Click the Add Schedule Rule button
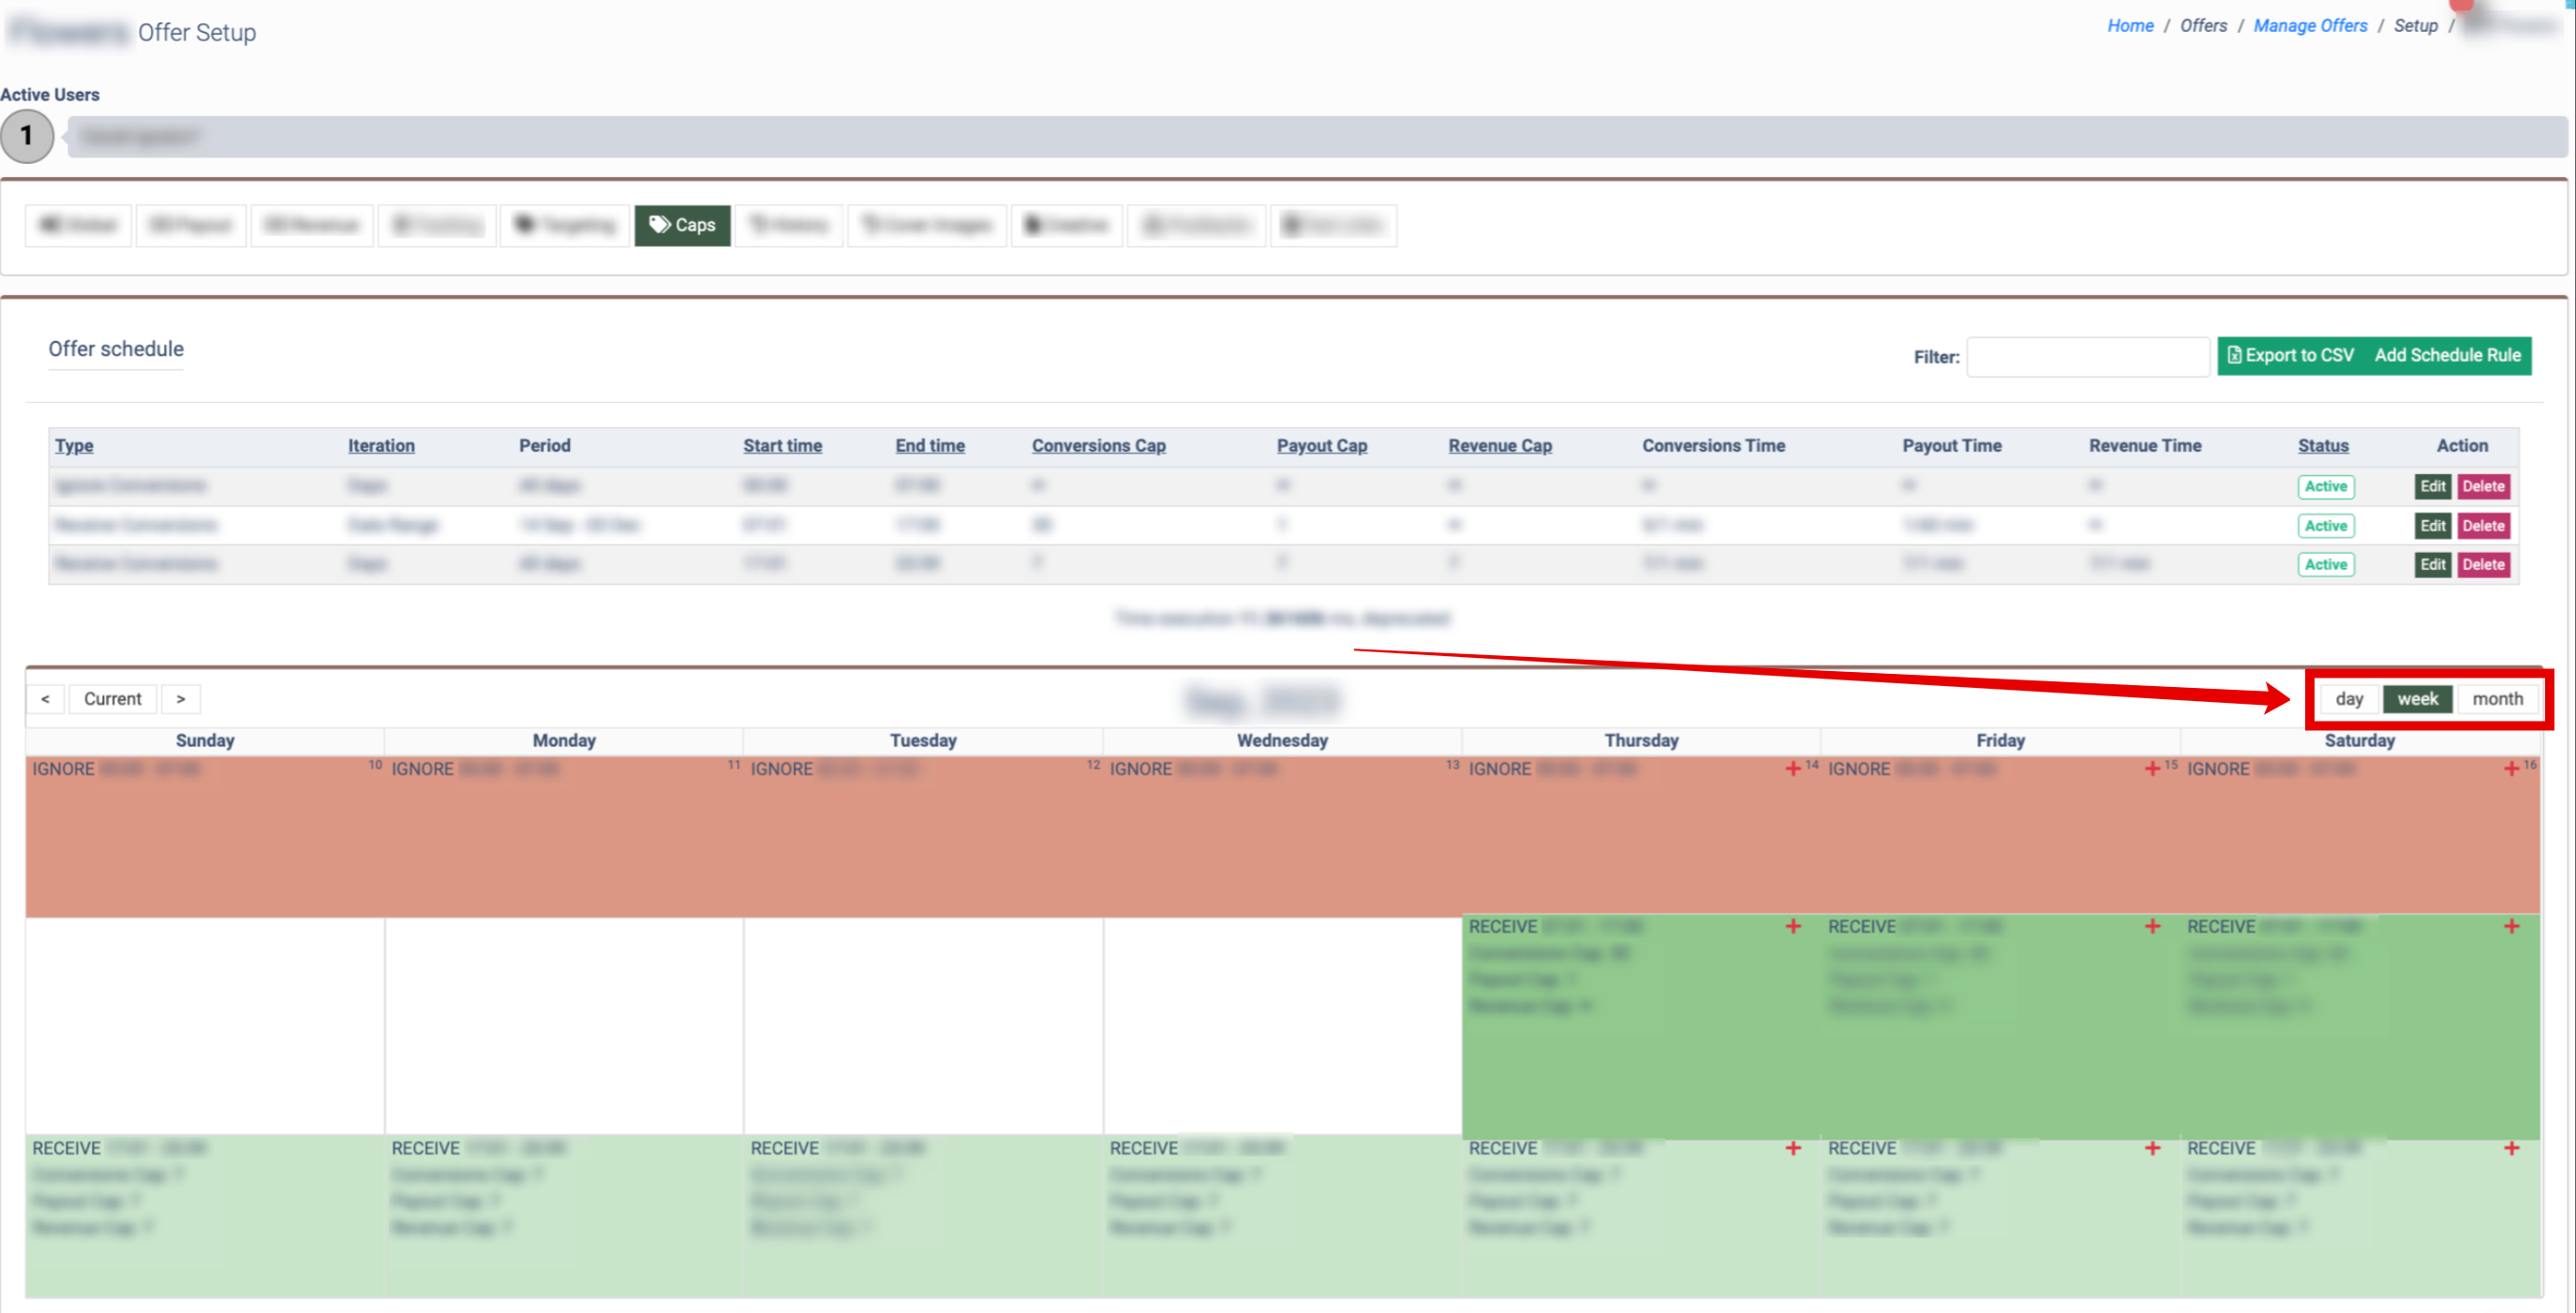Image resolution: width=2576 pixels, height=1313 pixels. click(x=2446, y=356)
